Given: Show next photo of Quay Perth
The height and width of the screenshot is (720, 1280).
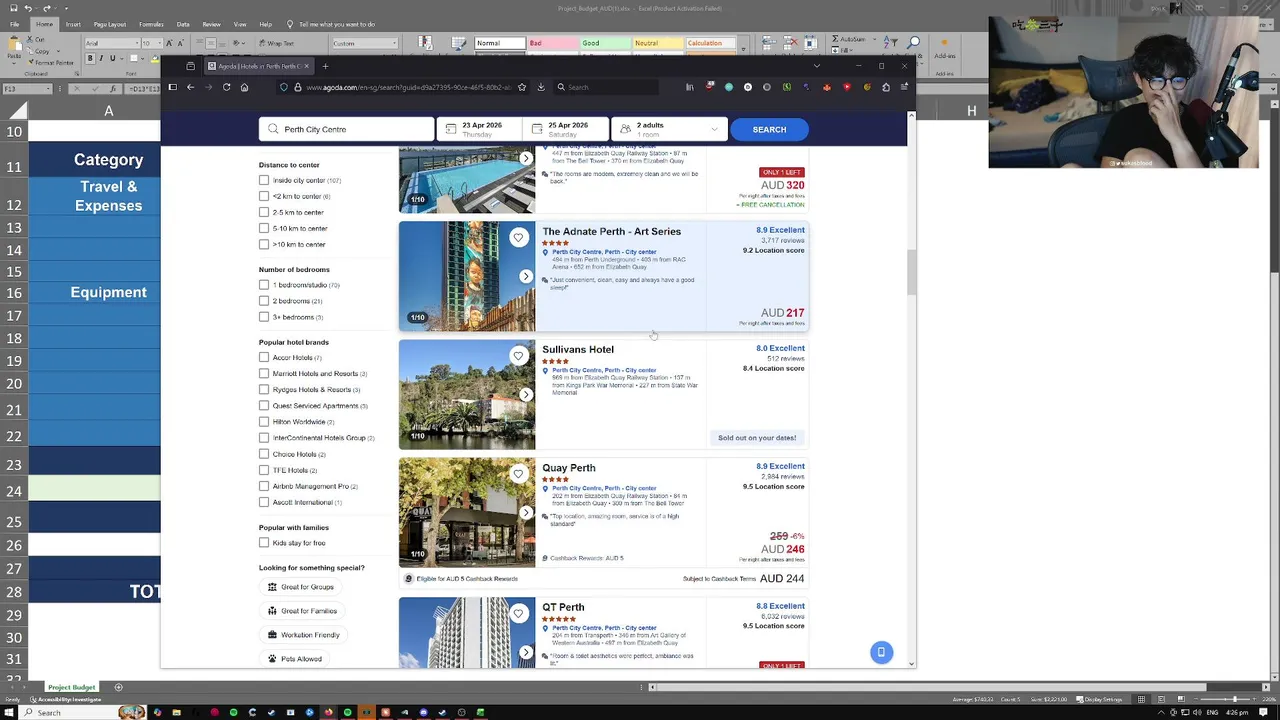Looking at the screenshot, I should point(526,512).
